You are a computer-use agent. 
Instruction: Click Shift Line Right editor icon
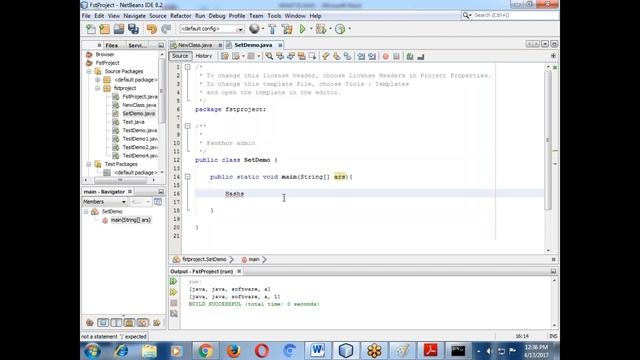click(372, 56)
